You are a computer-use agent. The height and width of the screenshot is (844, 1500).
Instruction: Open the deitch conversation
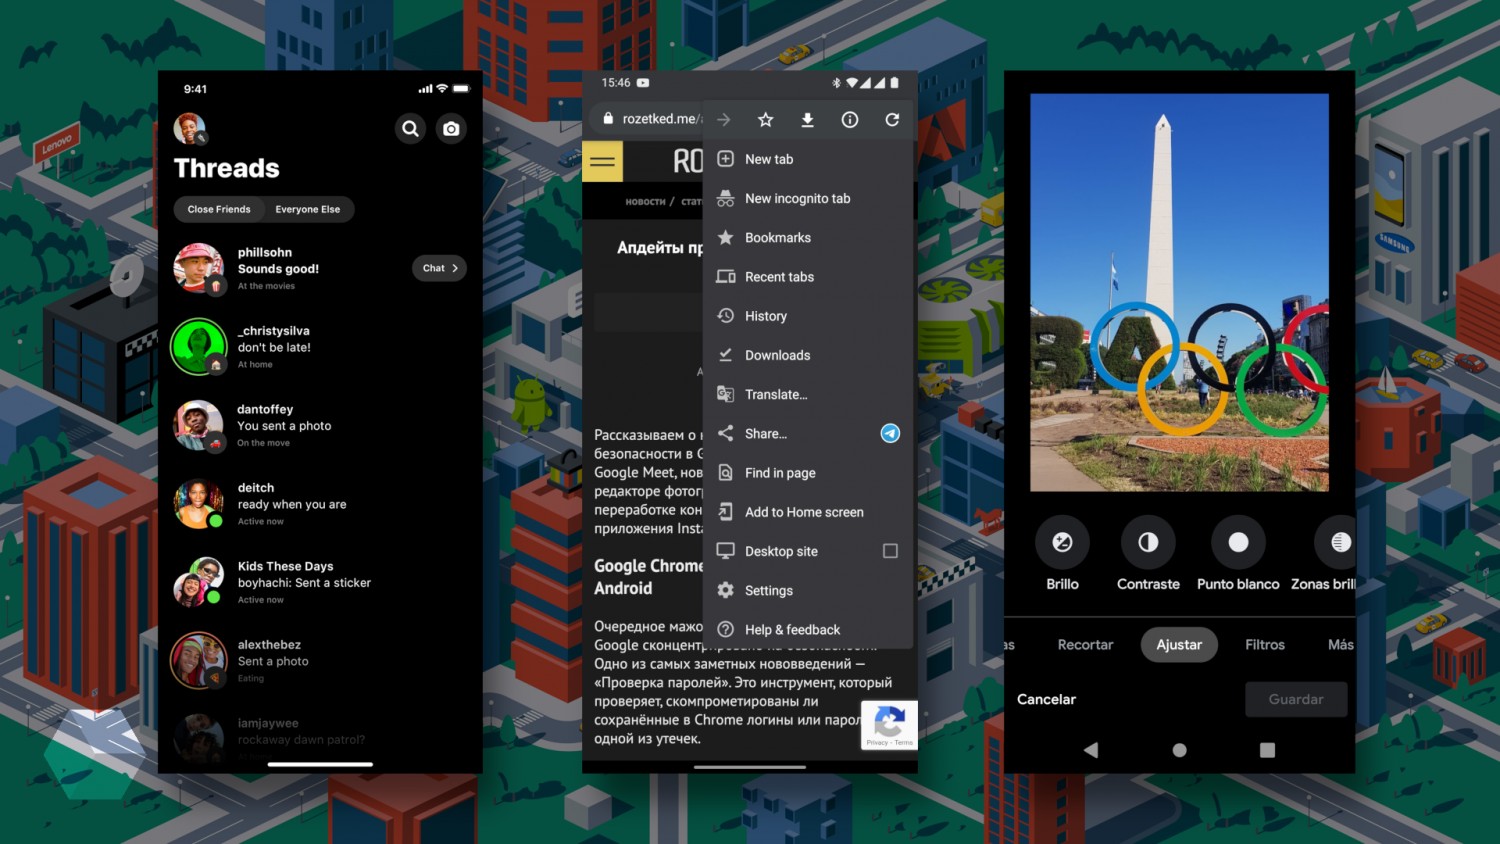coord(320,504)
